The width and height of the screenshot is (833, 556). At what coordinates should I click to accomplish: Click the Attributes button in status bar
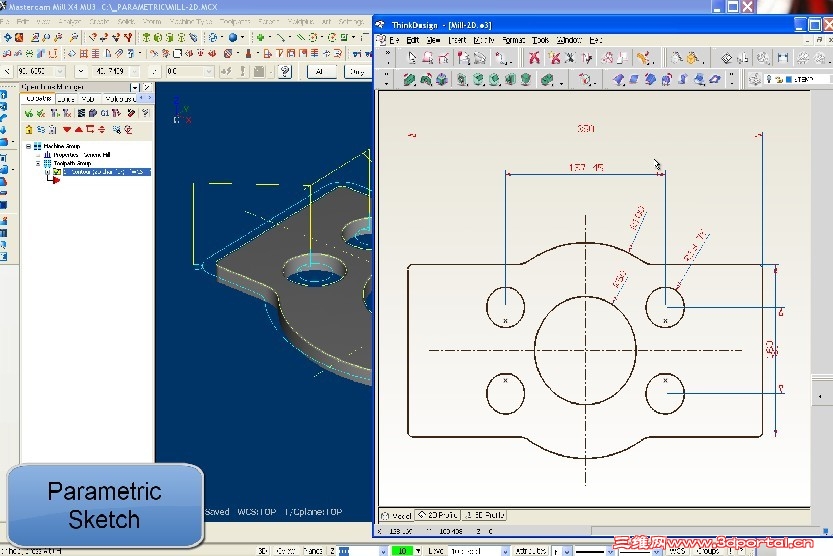(530, 552)
